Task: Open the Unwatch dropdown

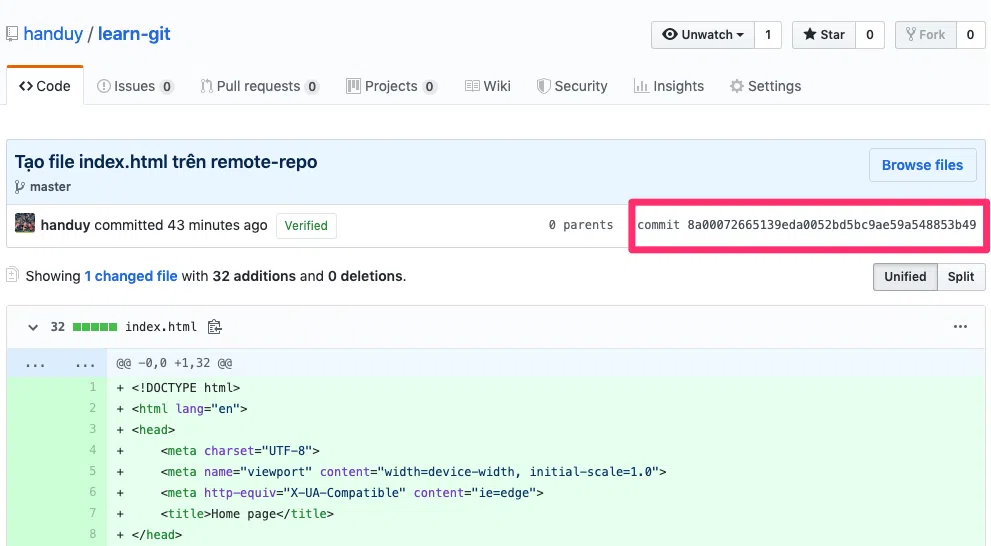Action: coord(703,35)
